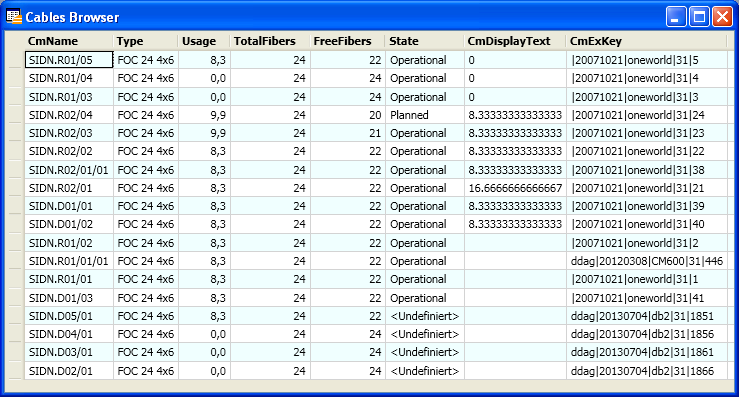Select cable name cell SIDN.D01/03
This screenshot has height=397, width=739.
[x=69, y=298]
